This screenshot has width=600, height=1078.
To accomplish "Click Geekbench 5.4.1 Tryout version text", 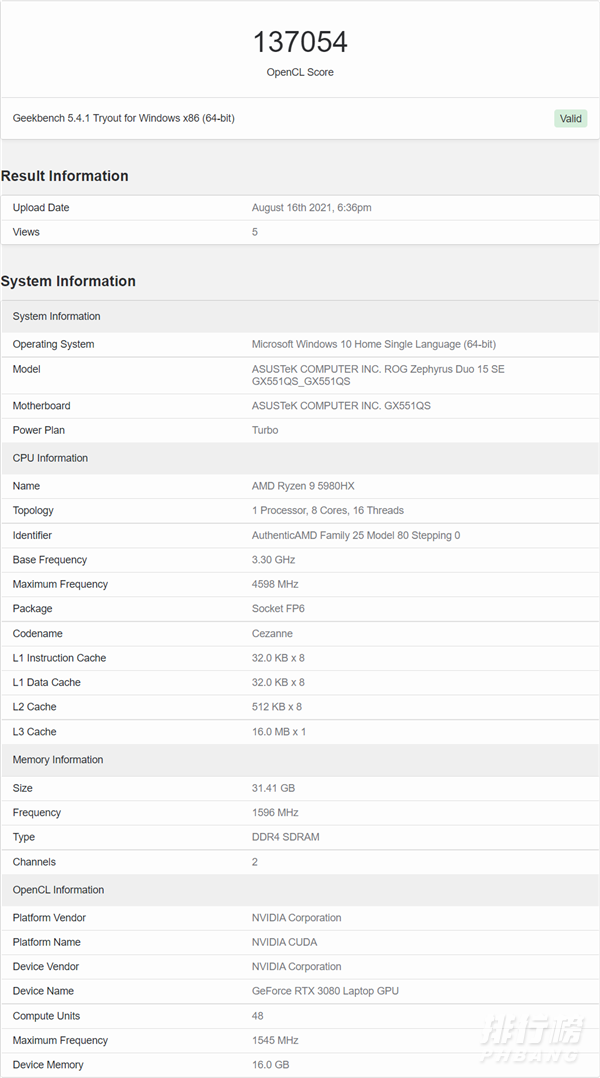I will click(124, 118).
